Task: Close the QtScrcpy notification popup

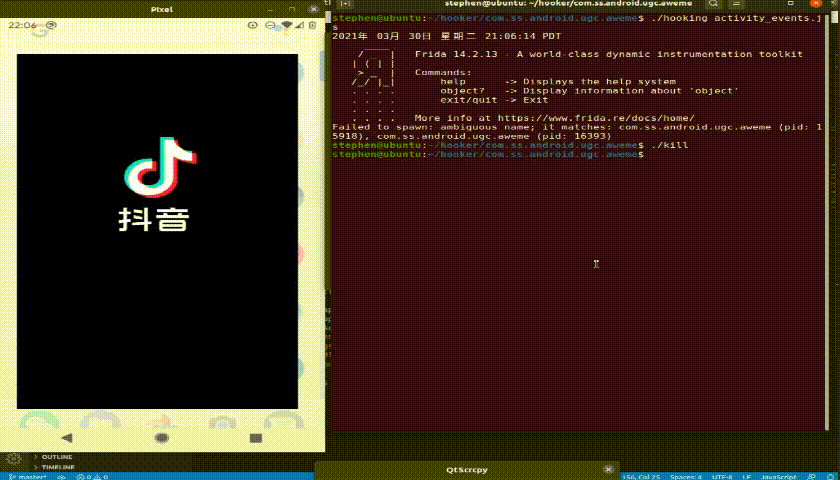Action: (608, 469)
